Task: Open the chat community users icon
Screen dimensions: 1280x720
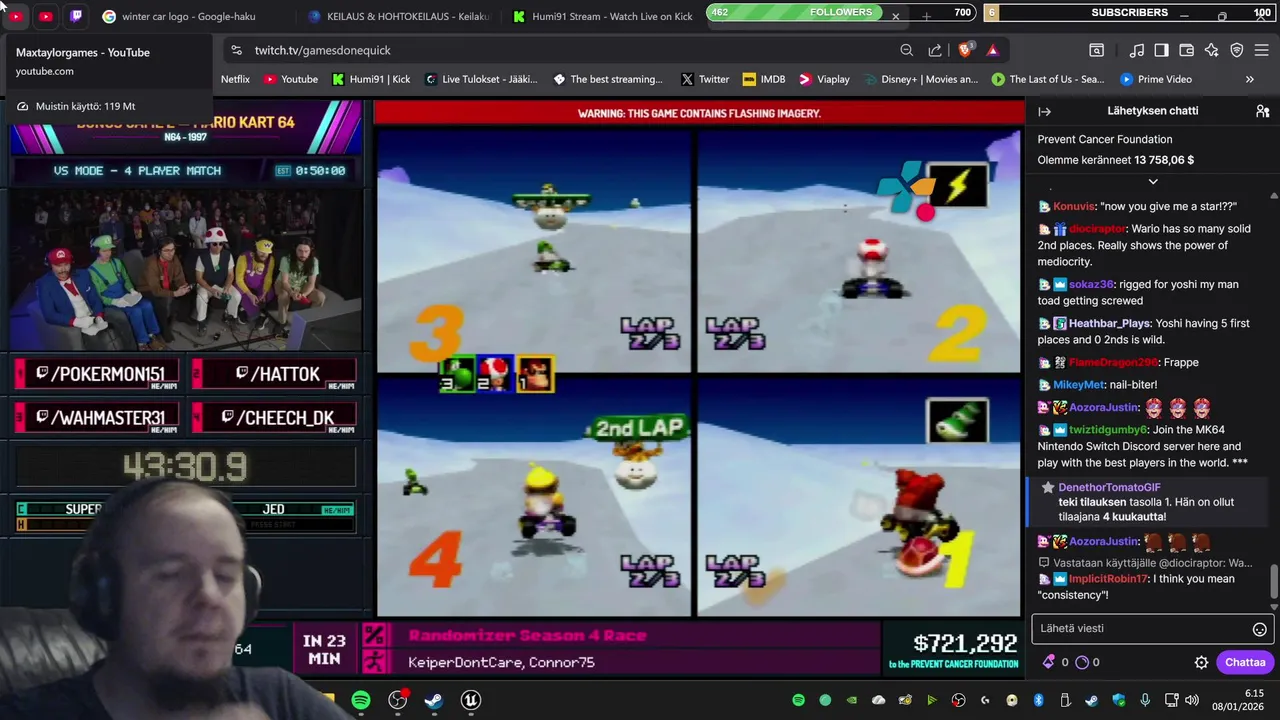Action: [1262, 111]
